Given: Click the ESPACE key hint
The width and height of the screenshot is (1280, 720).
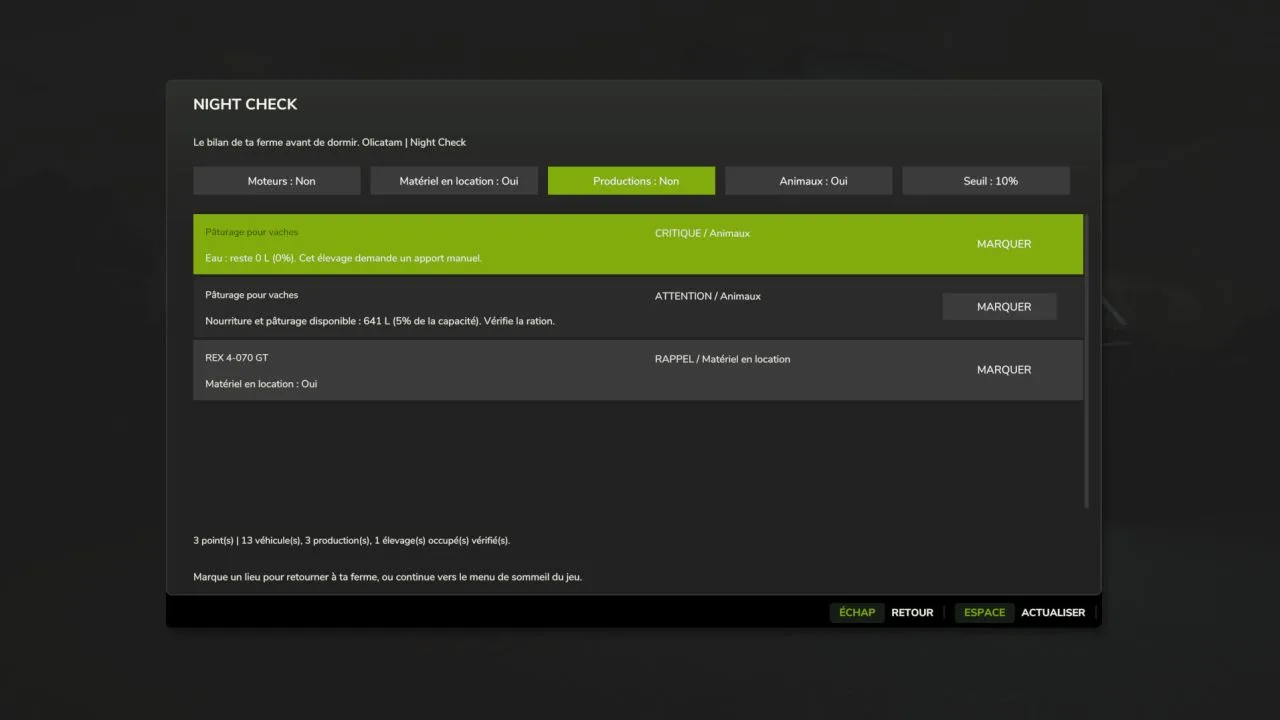Looking at the screenshot, I should [985, 612].
